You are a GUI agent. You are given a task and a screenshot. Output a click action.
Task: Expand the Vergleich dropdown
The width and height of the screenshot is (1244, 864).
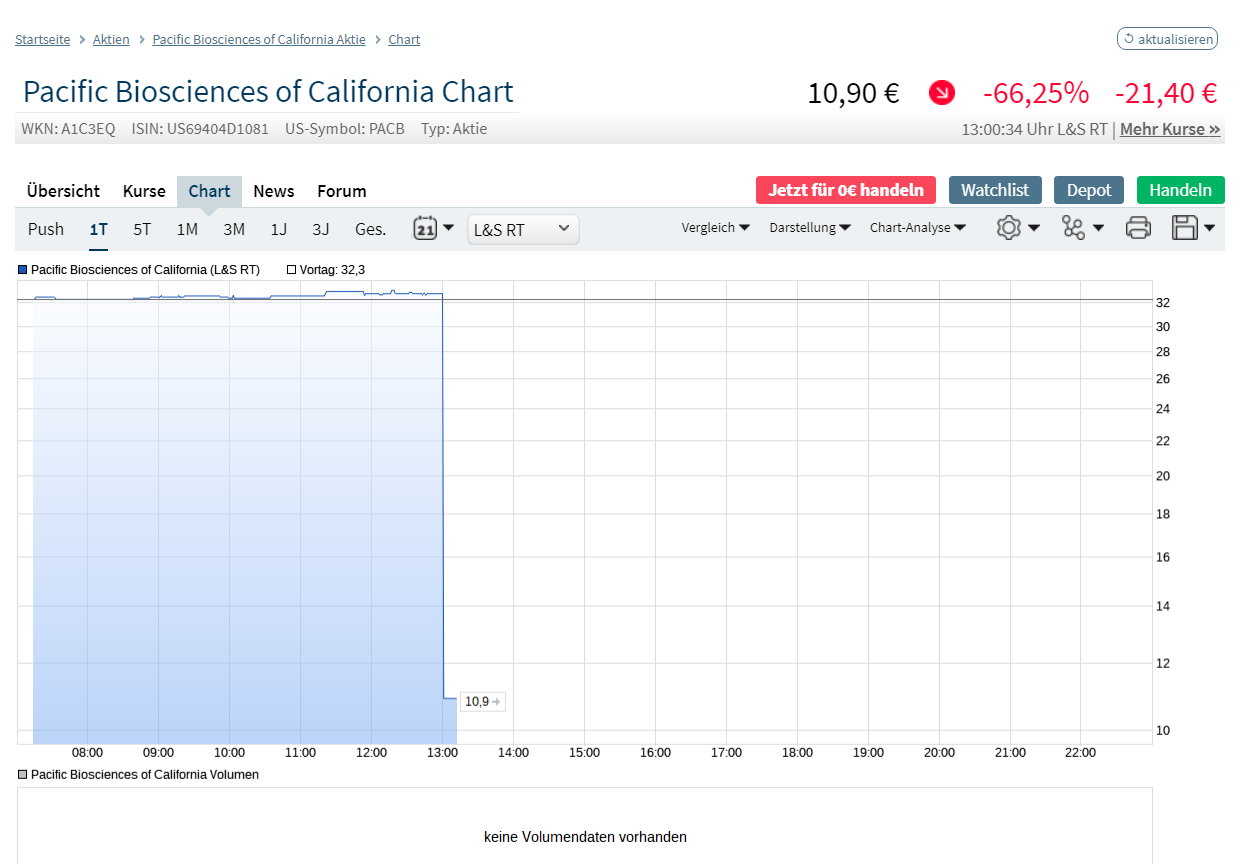pyautogui.click(x=715, y=228)
